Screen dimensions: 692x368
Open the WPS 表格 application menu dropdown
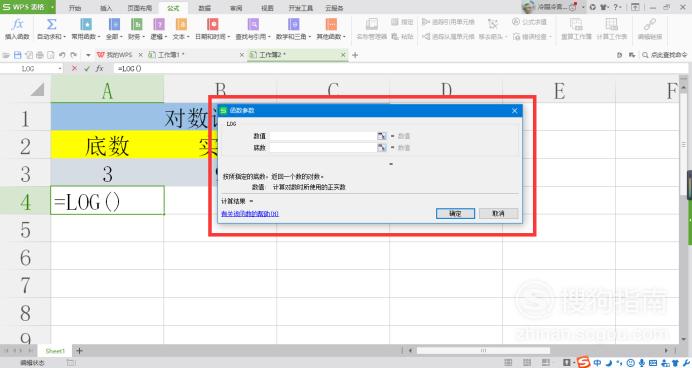pos(53,7)
